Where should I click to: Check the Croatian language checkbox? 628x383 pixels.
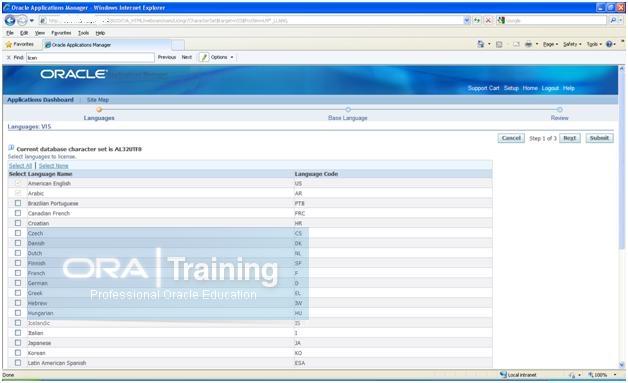pos(18,223)
